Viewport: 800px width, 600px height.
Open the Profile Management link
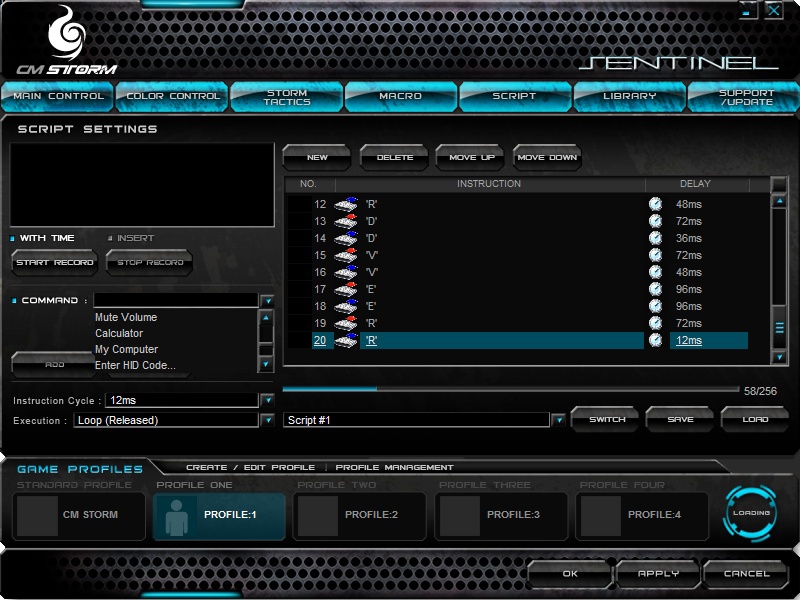(394, 467)
